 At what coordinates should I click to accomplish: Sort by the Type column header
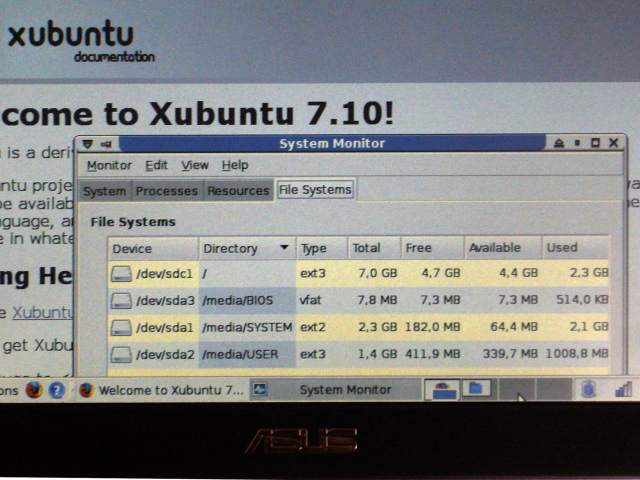(322, 248)
